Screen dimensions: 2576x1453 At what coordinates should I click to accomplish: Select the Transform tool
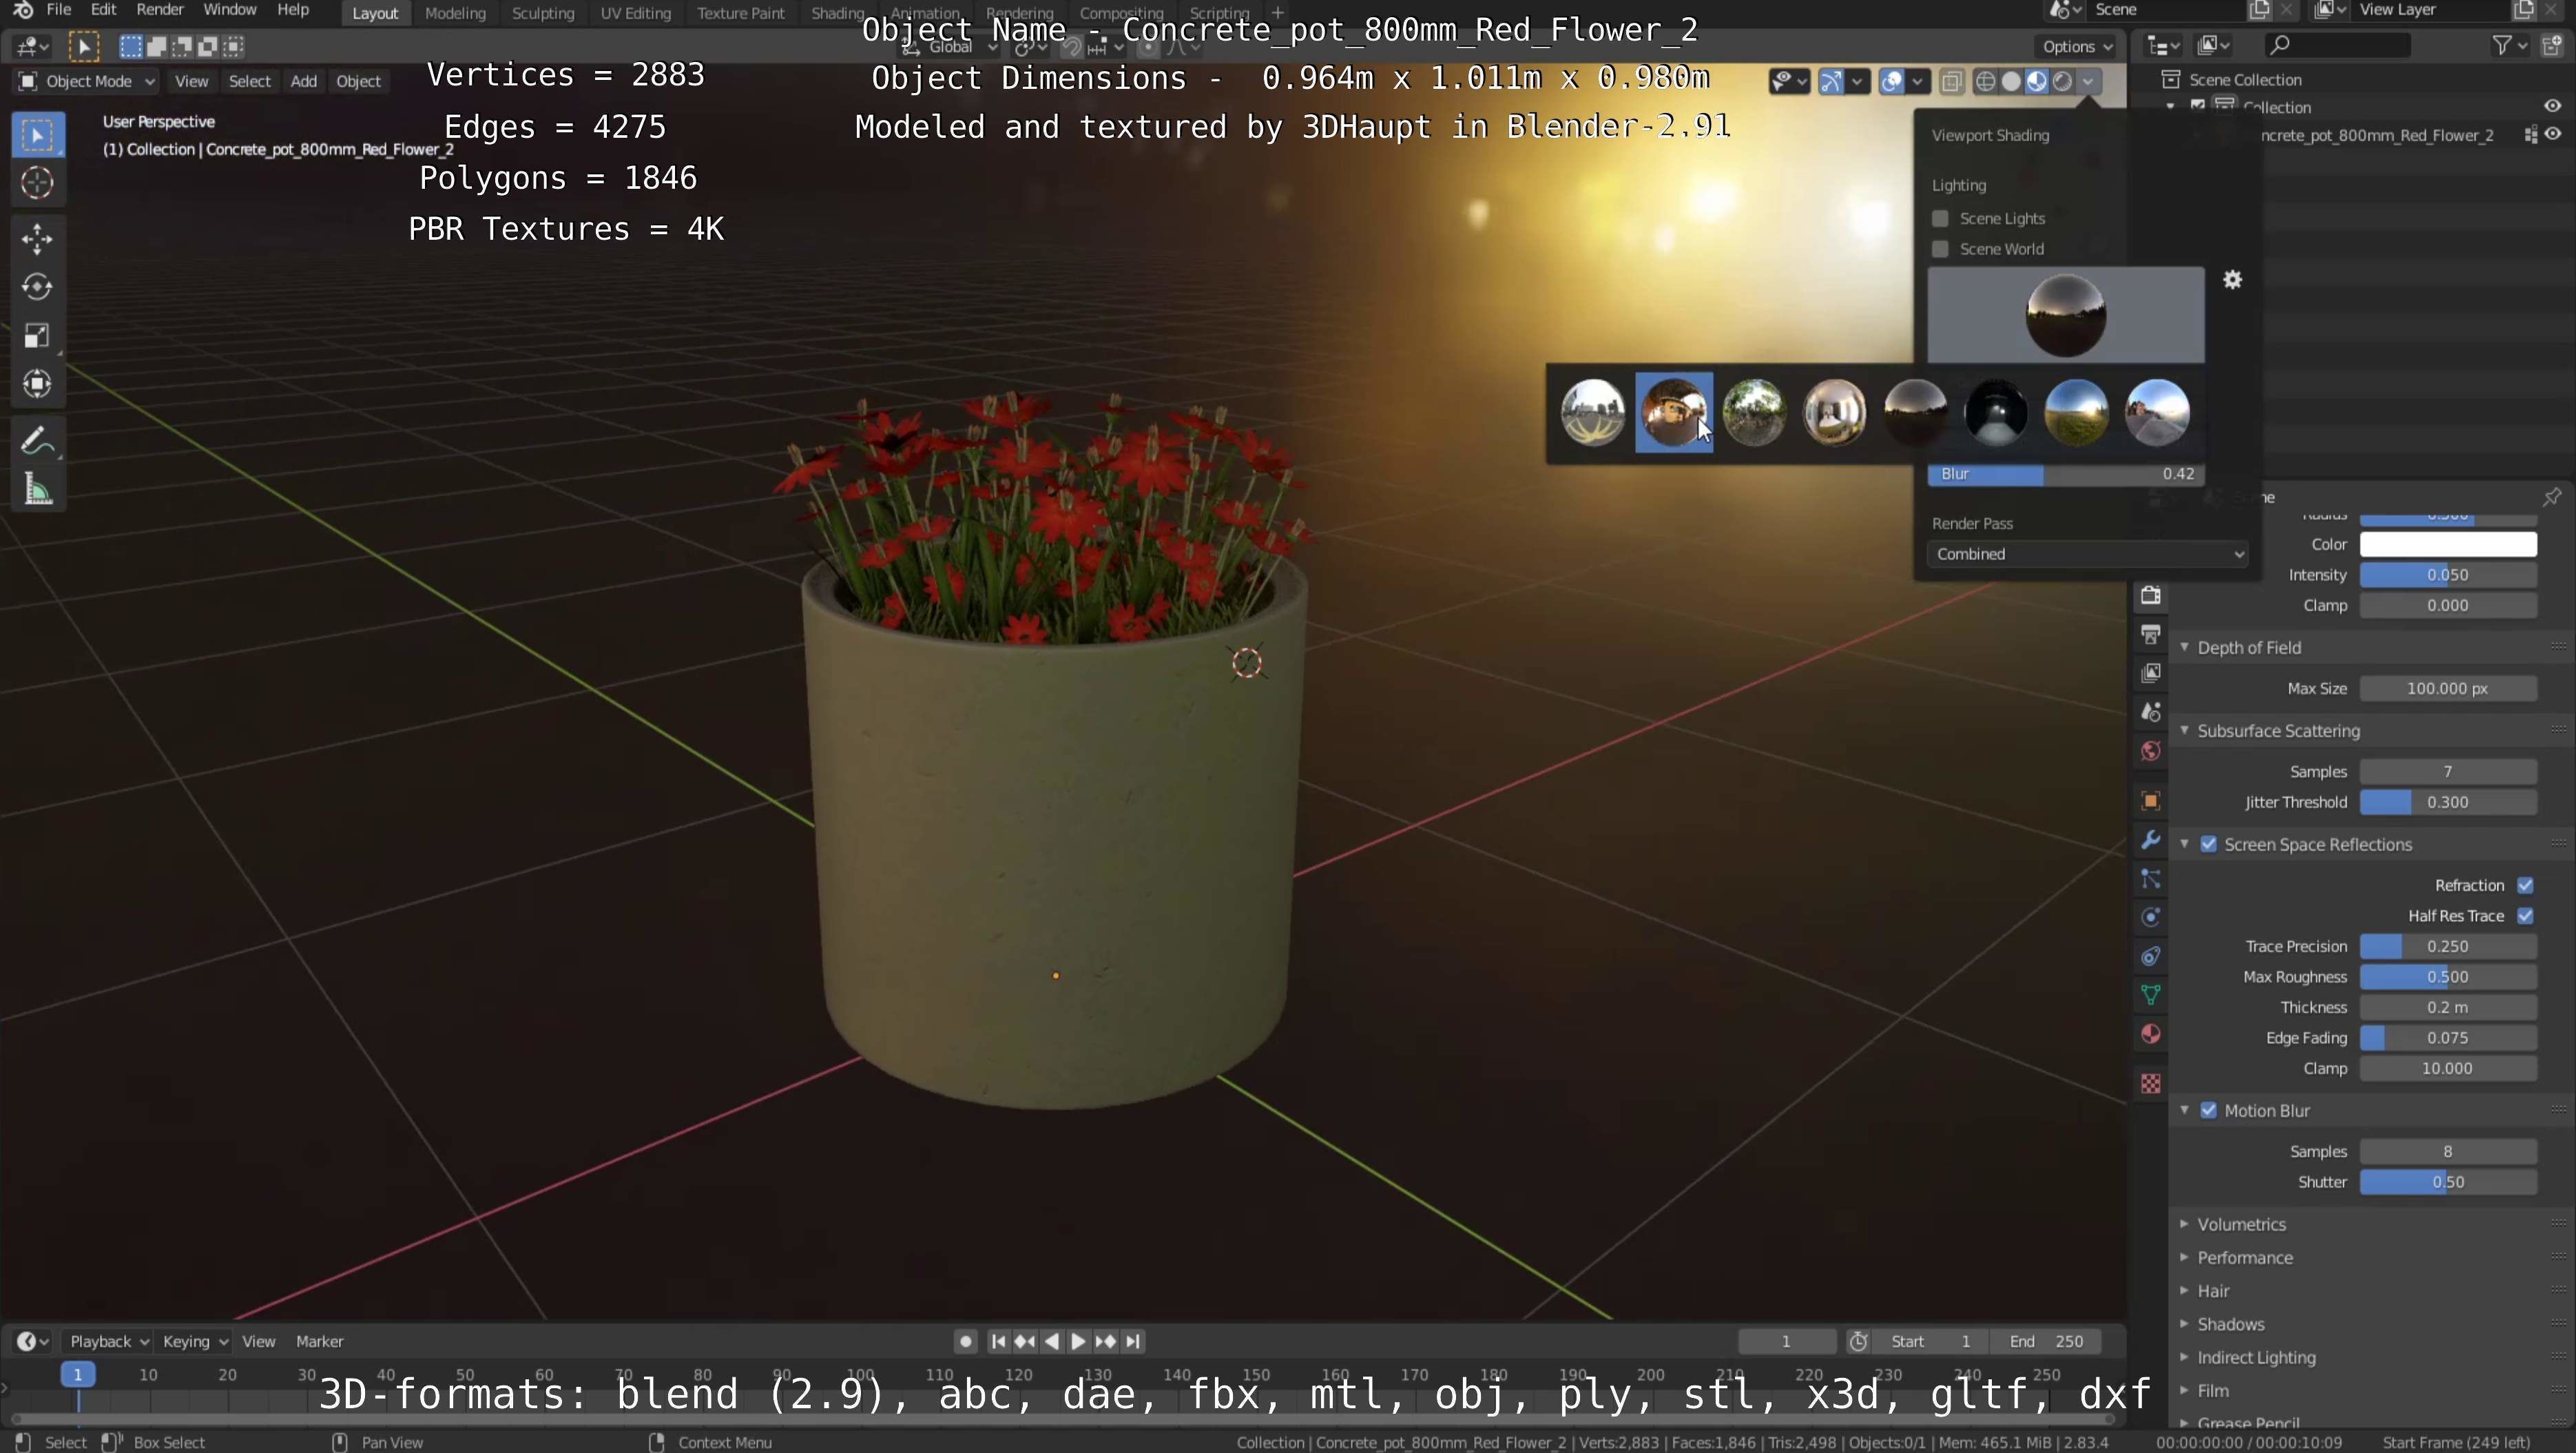coord(37,384)
